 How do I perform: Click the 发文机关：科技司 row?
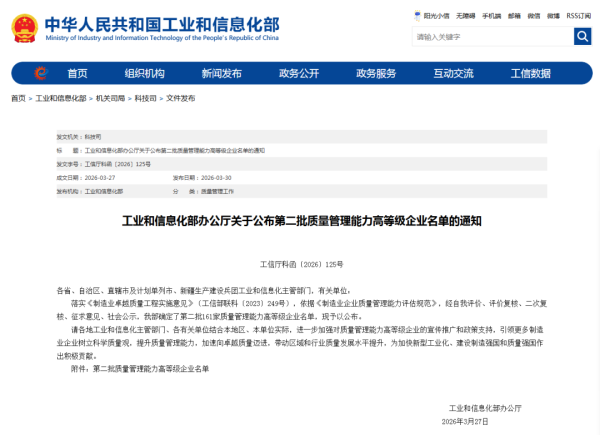pyautogui.click(x=302, y=137)
